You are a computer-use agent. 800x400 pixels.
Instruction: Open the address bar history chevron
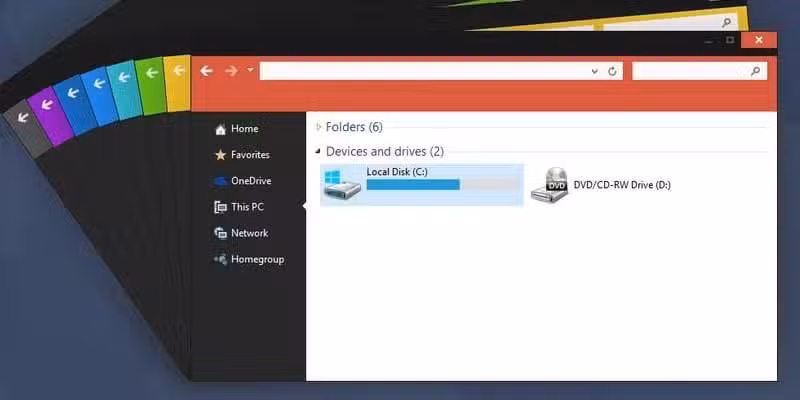click(594, 71)
